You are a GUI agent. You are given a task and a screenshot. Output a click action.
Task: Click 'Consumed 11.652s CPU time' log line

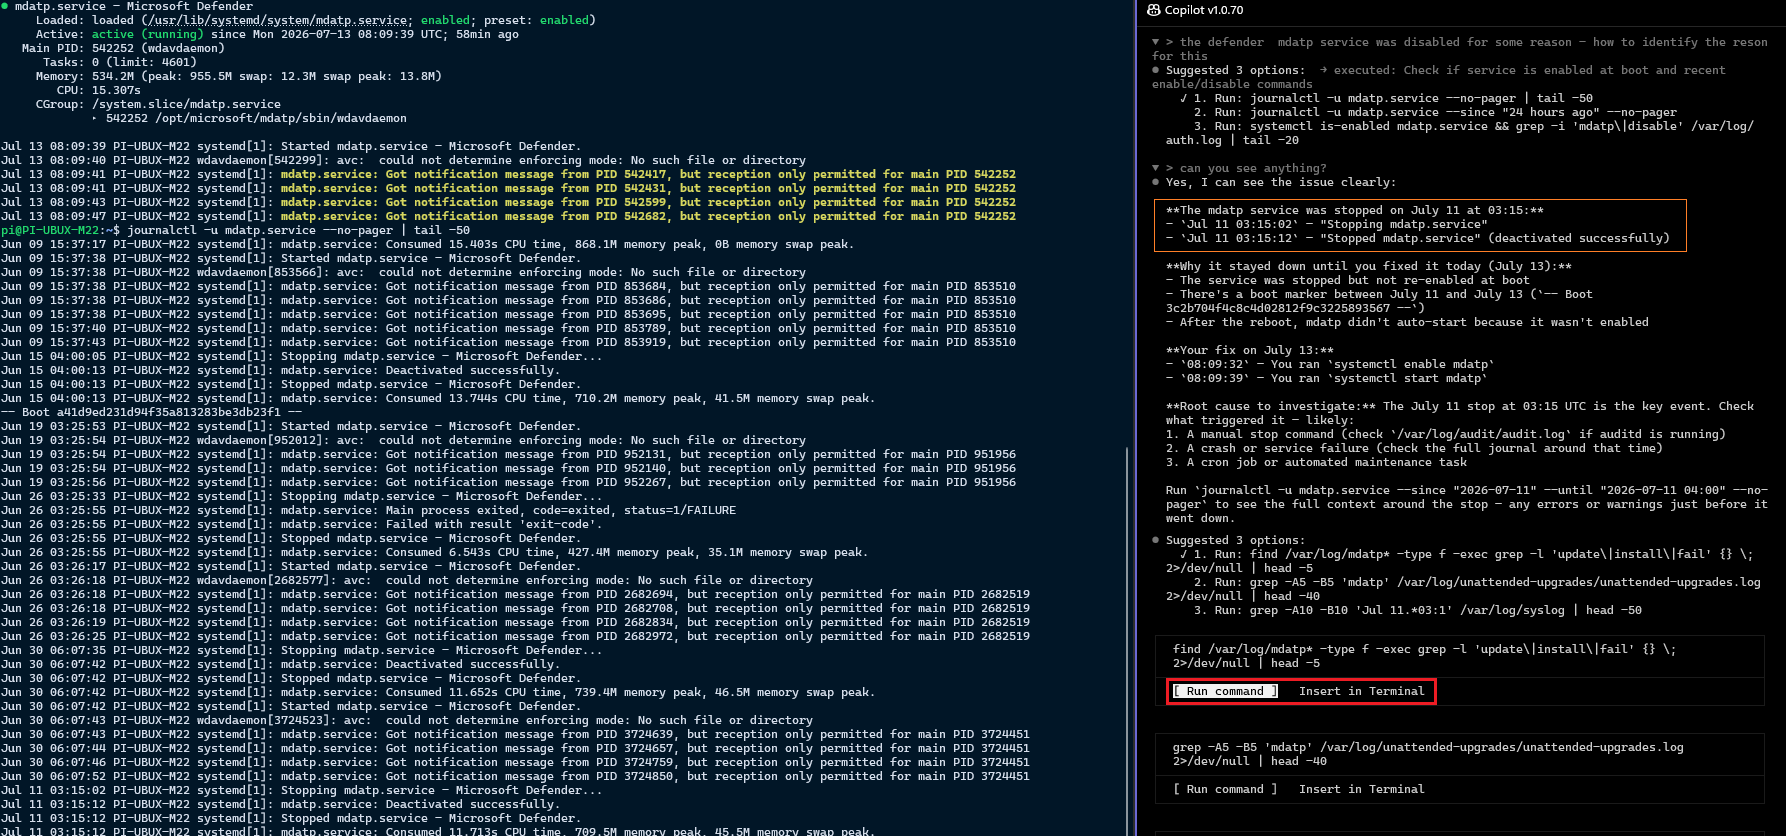coord(438,692)
